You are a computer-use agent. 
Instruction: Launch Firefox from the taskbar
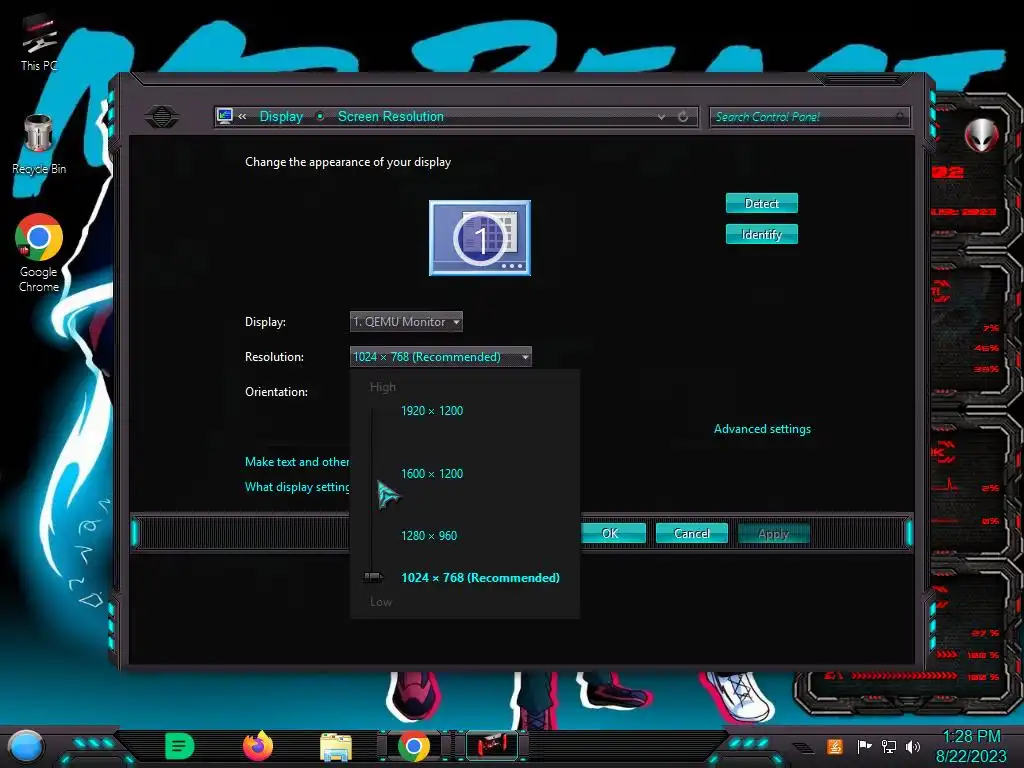click(x=257, y=746)
